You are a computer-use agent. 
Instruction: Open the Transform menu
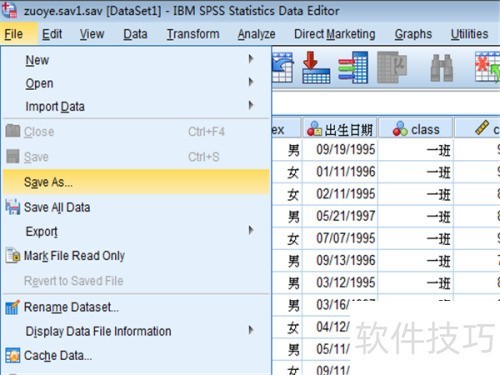tap(193, 34)
